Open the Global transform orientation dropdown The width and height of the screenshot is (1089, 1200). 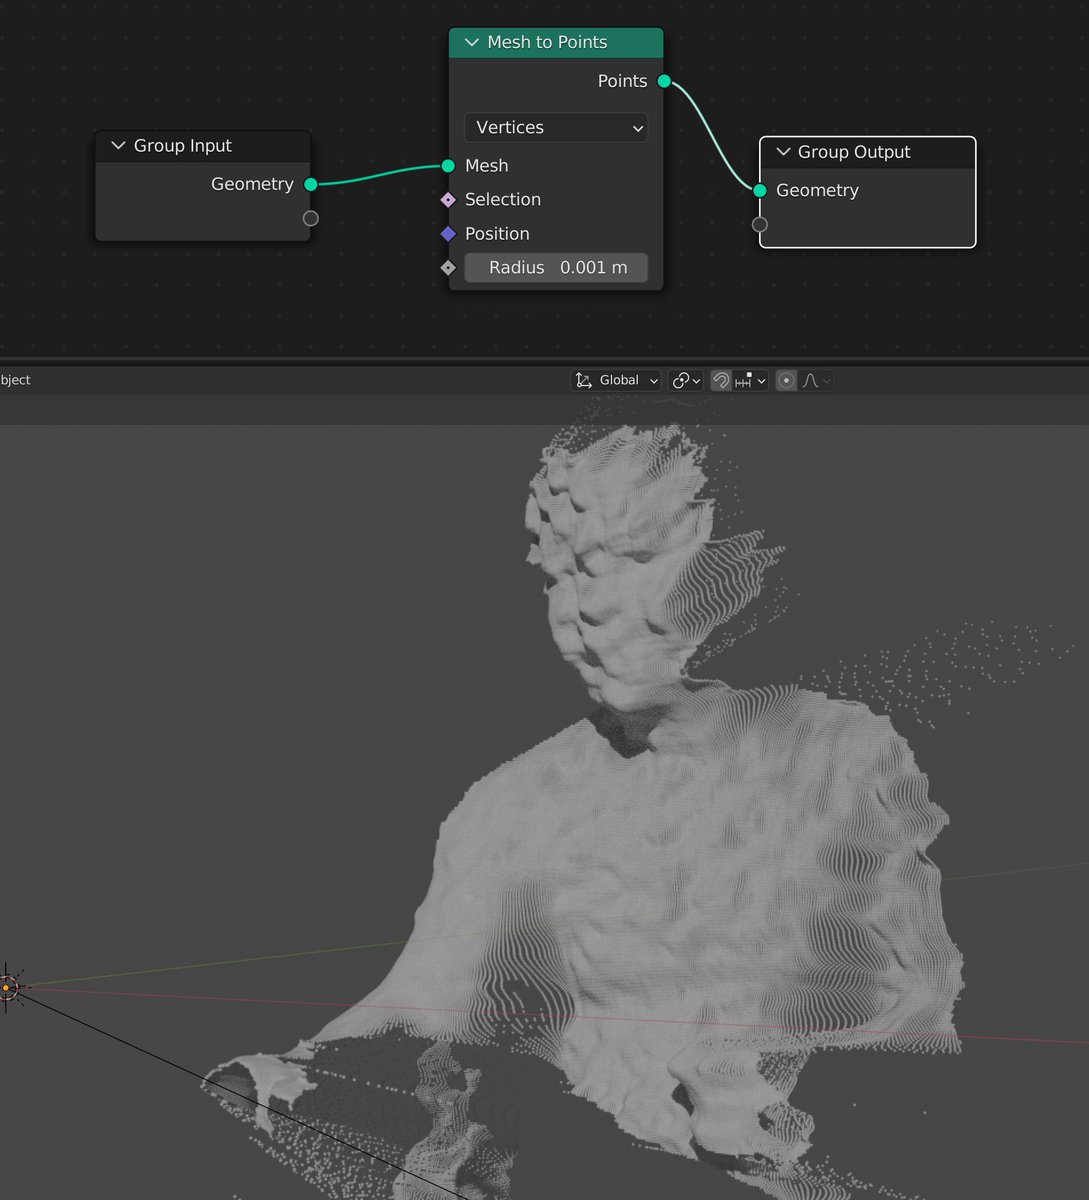click(x=617, y=380)
